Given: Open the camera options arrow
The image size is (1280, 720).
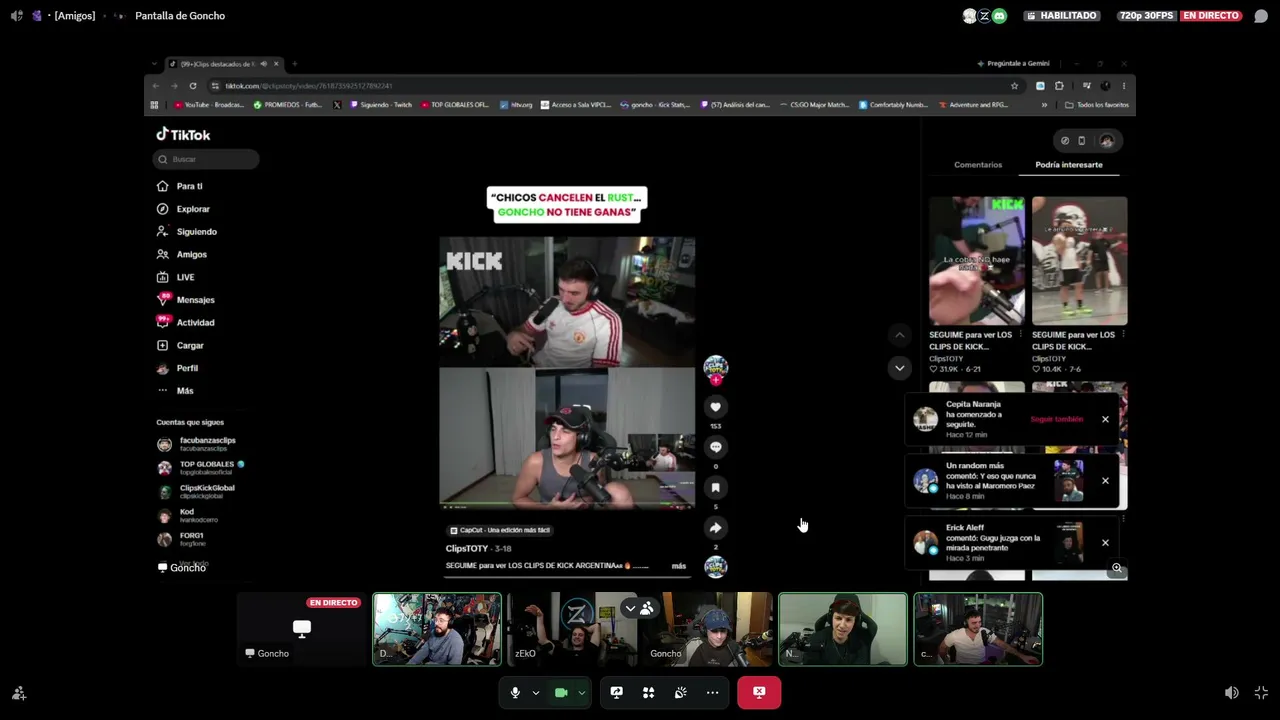Looking at the screenshot, I should tap(581, 692).
